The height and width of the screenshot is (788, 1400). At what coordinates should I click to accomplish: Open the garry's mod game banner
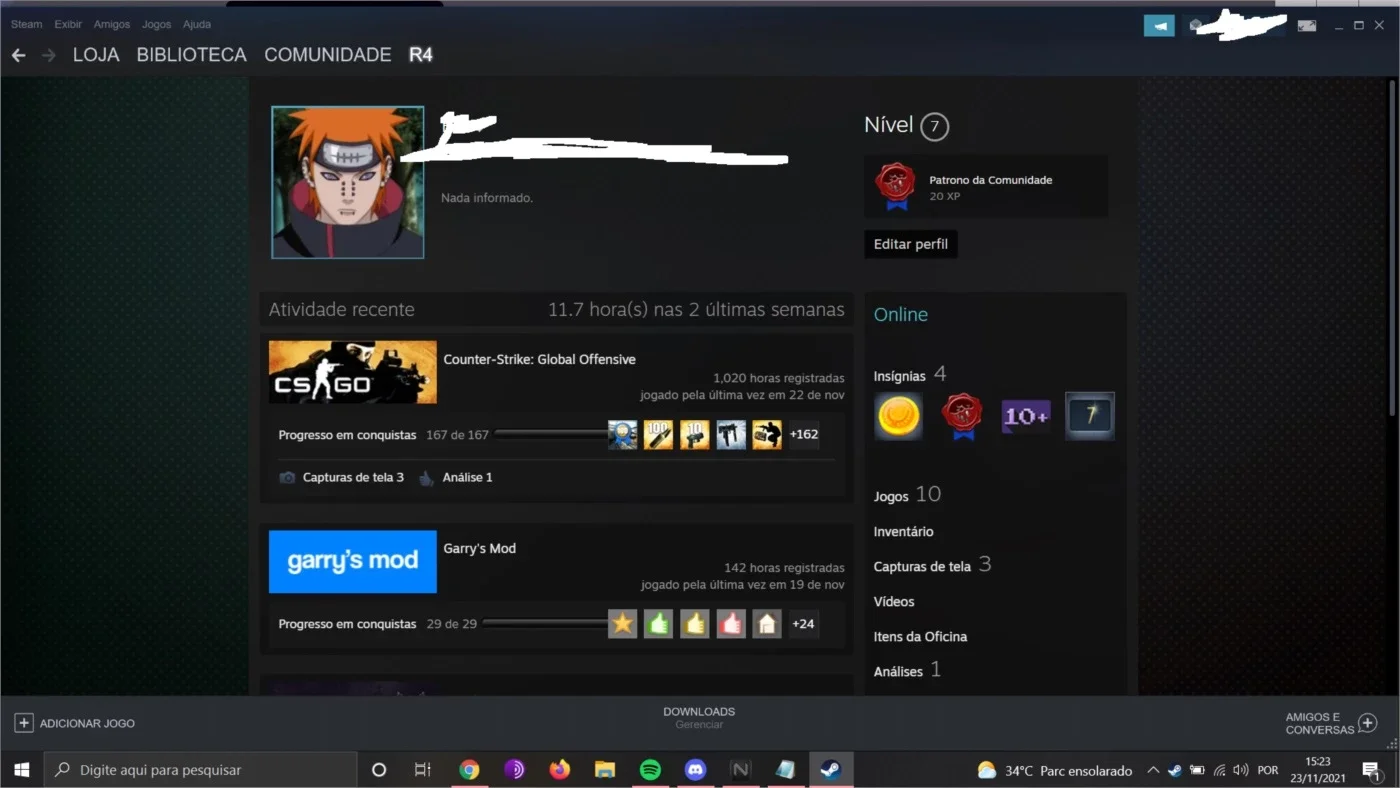(353, 561)
